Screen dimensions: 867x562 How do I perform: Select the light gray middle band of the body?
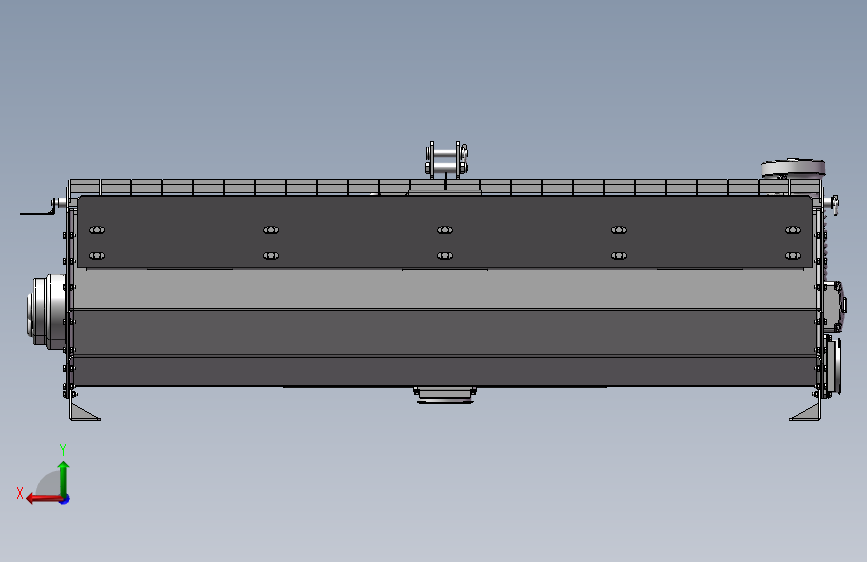[x=445, y=289]
